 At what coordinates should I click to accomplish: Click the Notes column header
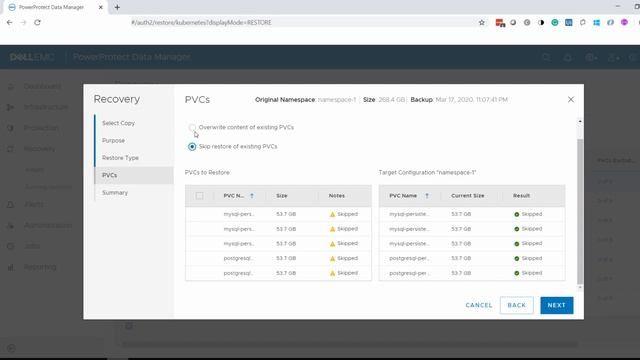pyautogui.click(x=337, y=196)
